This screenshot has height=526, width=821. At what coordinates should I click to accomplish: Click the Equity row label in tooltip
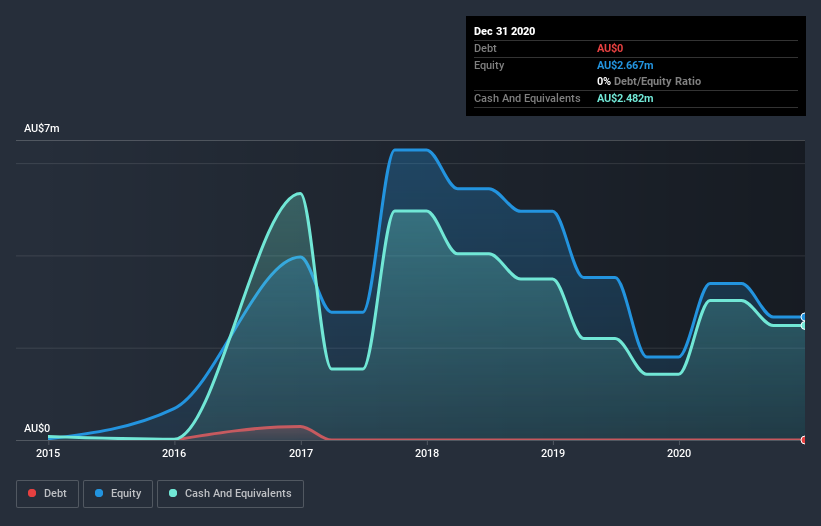pyautogui.click(x=489, y=65)
